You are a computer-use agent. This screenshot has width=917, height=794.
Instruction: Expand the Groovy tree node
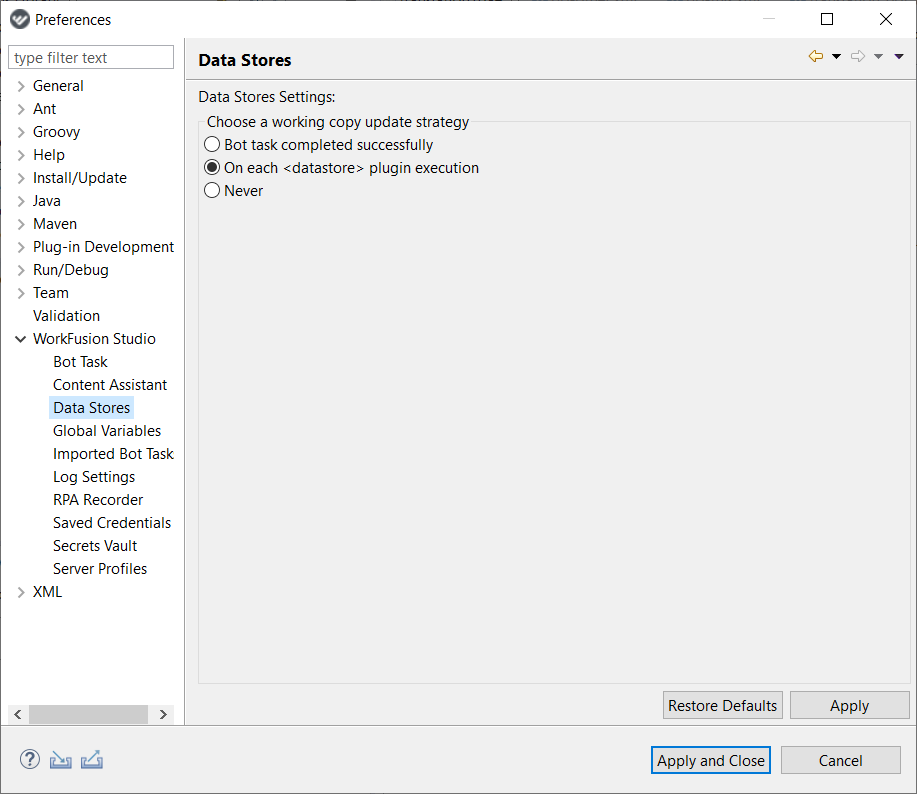point(21,132)
